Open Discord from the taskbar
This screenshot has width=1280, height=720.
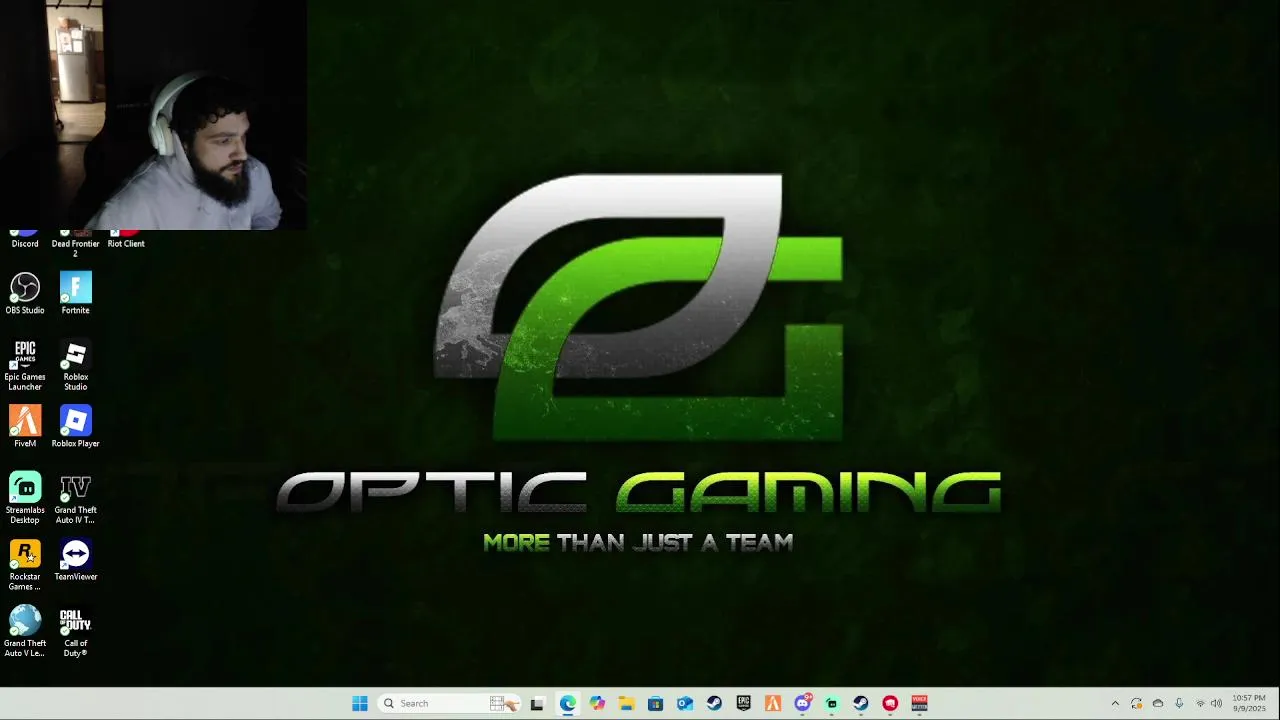[x=802, y=703]
